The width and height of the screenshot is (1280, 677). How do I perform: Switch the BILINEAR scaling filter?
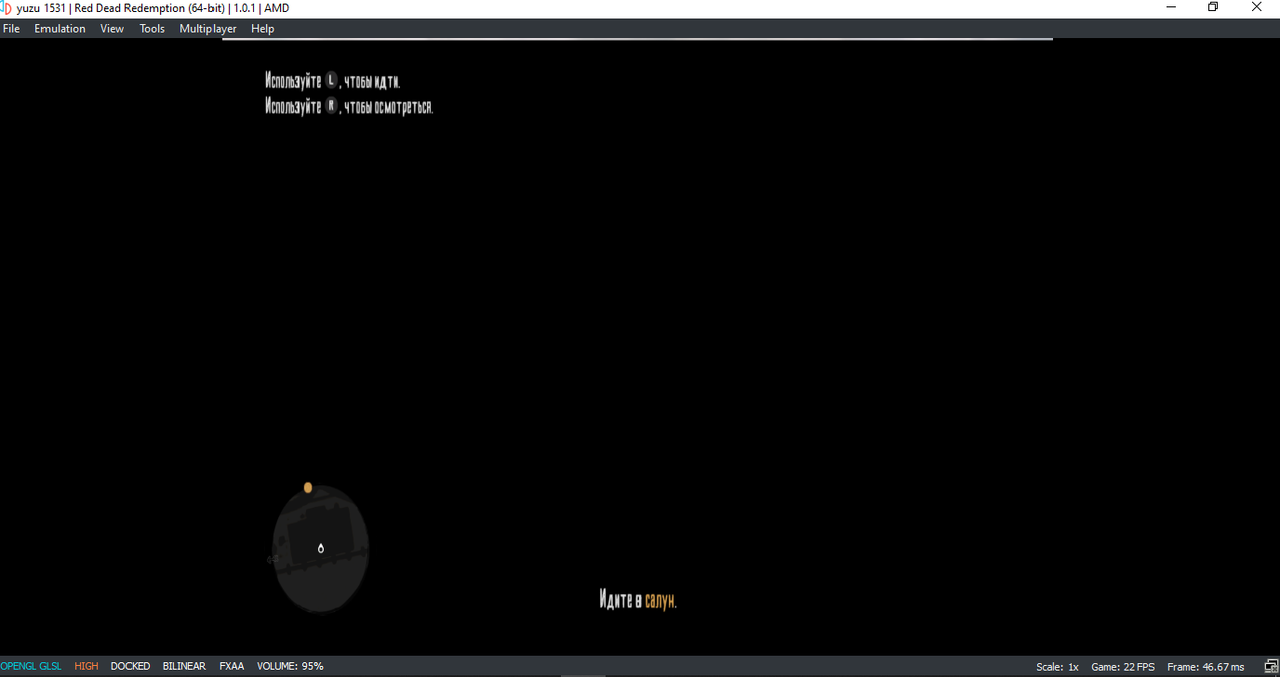(x=184, y=666)
